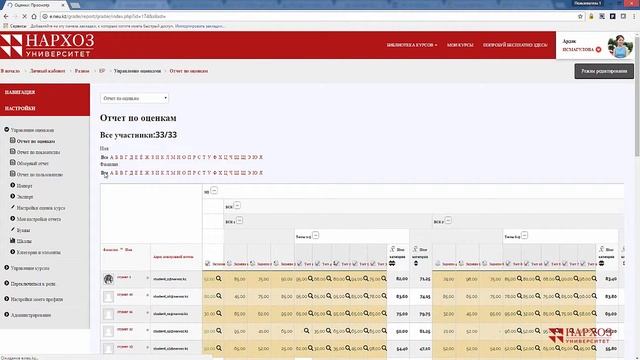Collapse the Тесты 6-9 category group
This screenshot has height=360, width=640.
pos(524,236)
